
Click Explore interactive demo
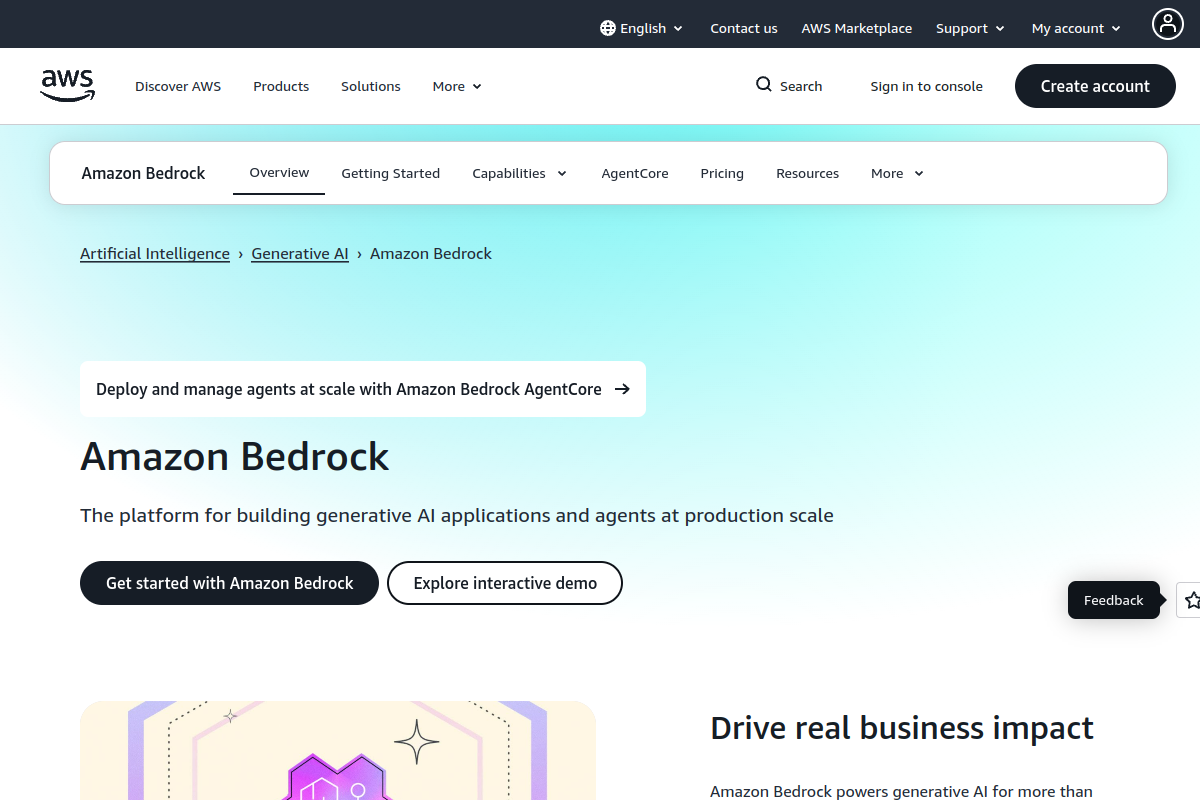[504, 583]
